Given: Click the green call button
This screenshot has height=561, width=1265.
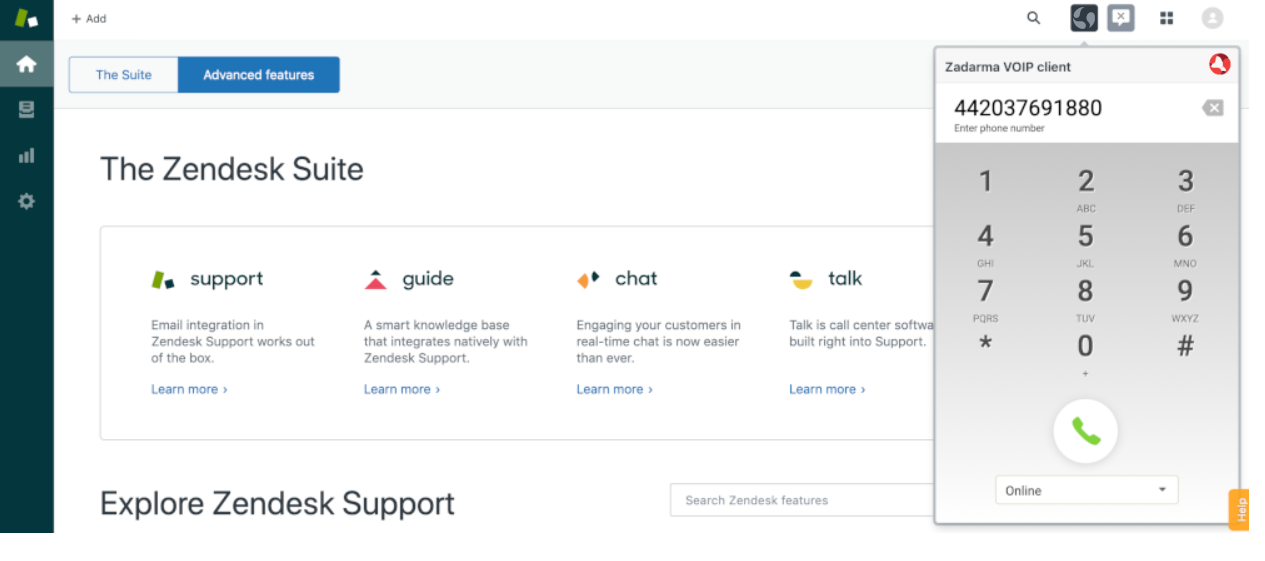Looking at the screenshot, I should click(1085, 431).
